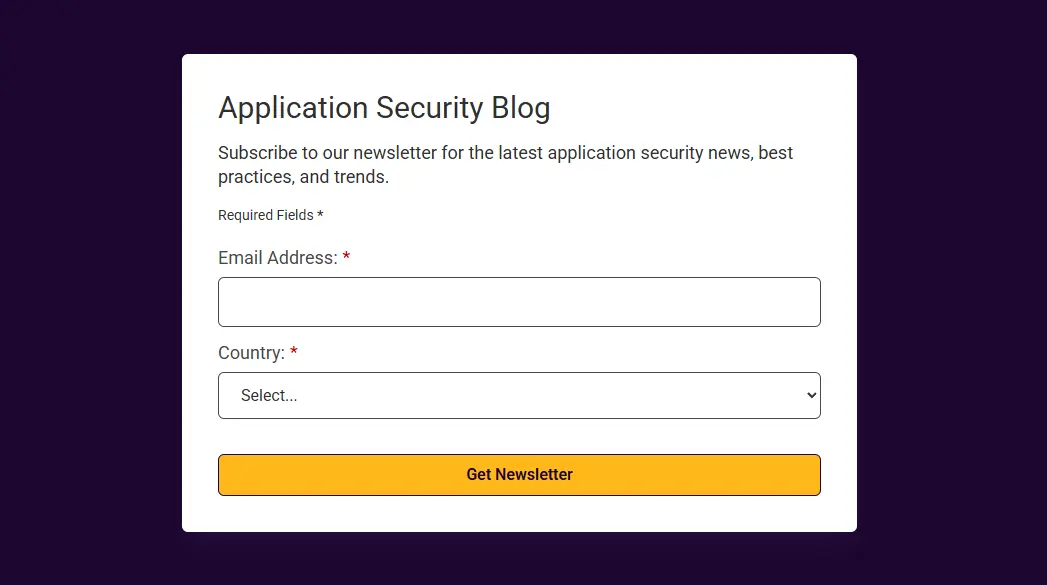Screen dimensions: 1047x585
Task: Click the word 'Subscribe' in the description
Action: coord(257,153)
